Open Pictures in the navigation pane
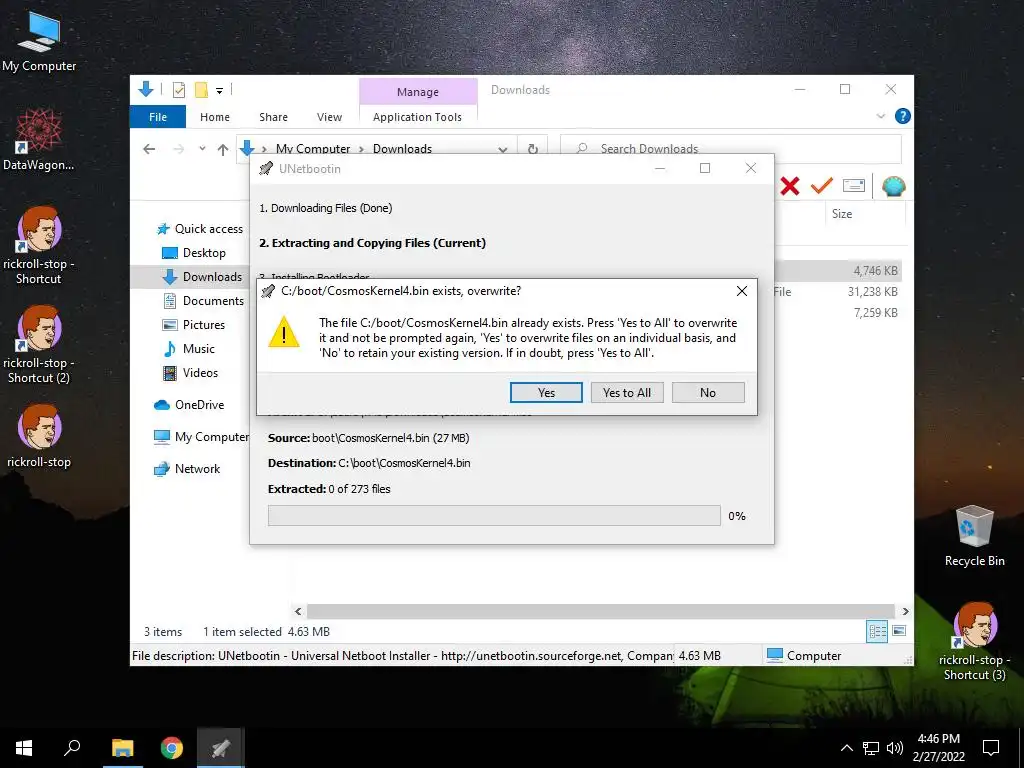Image resolution: width=1024 pixels, height=768 pixels. 193,325
